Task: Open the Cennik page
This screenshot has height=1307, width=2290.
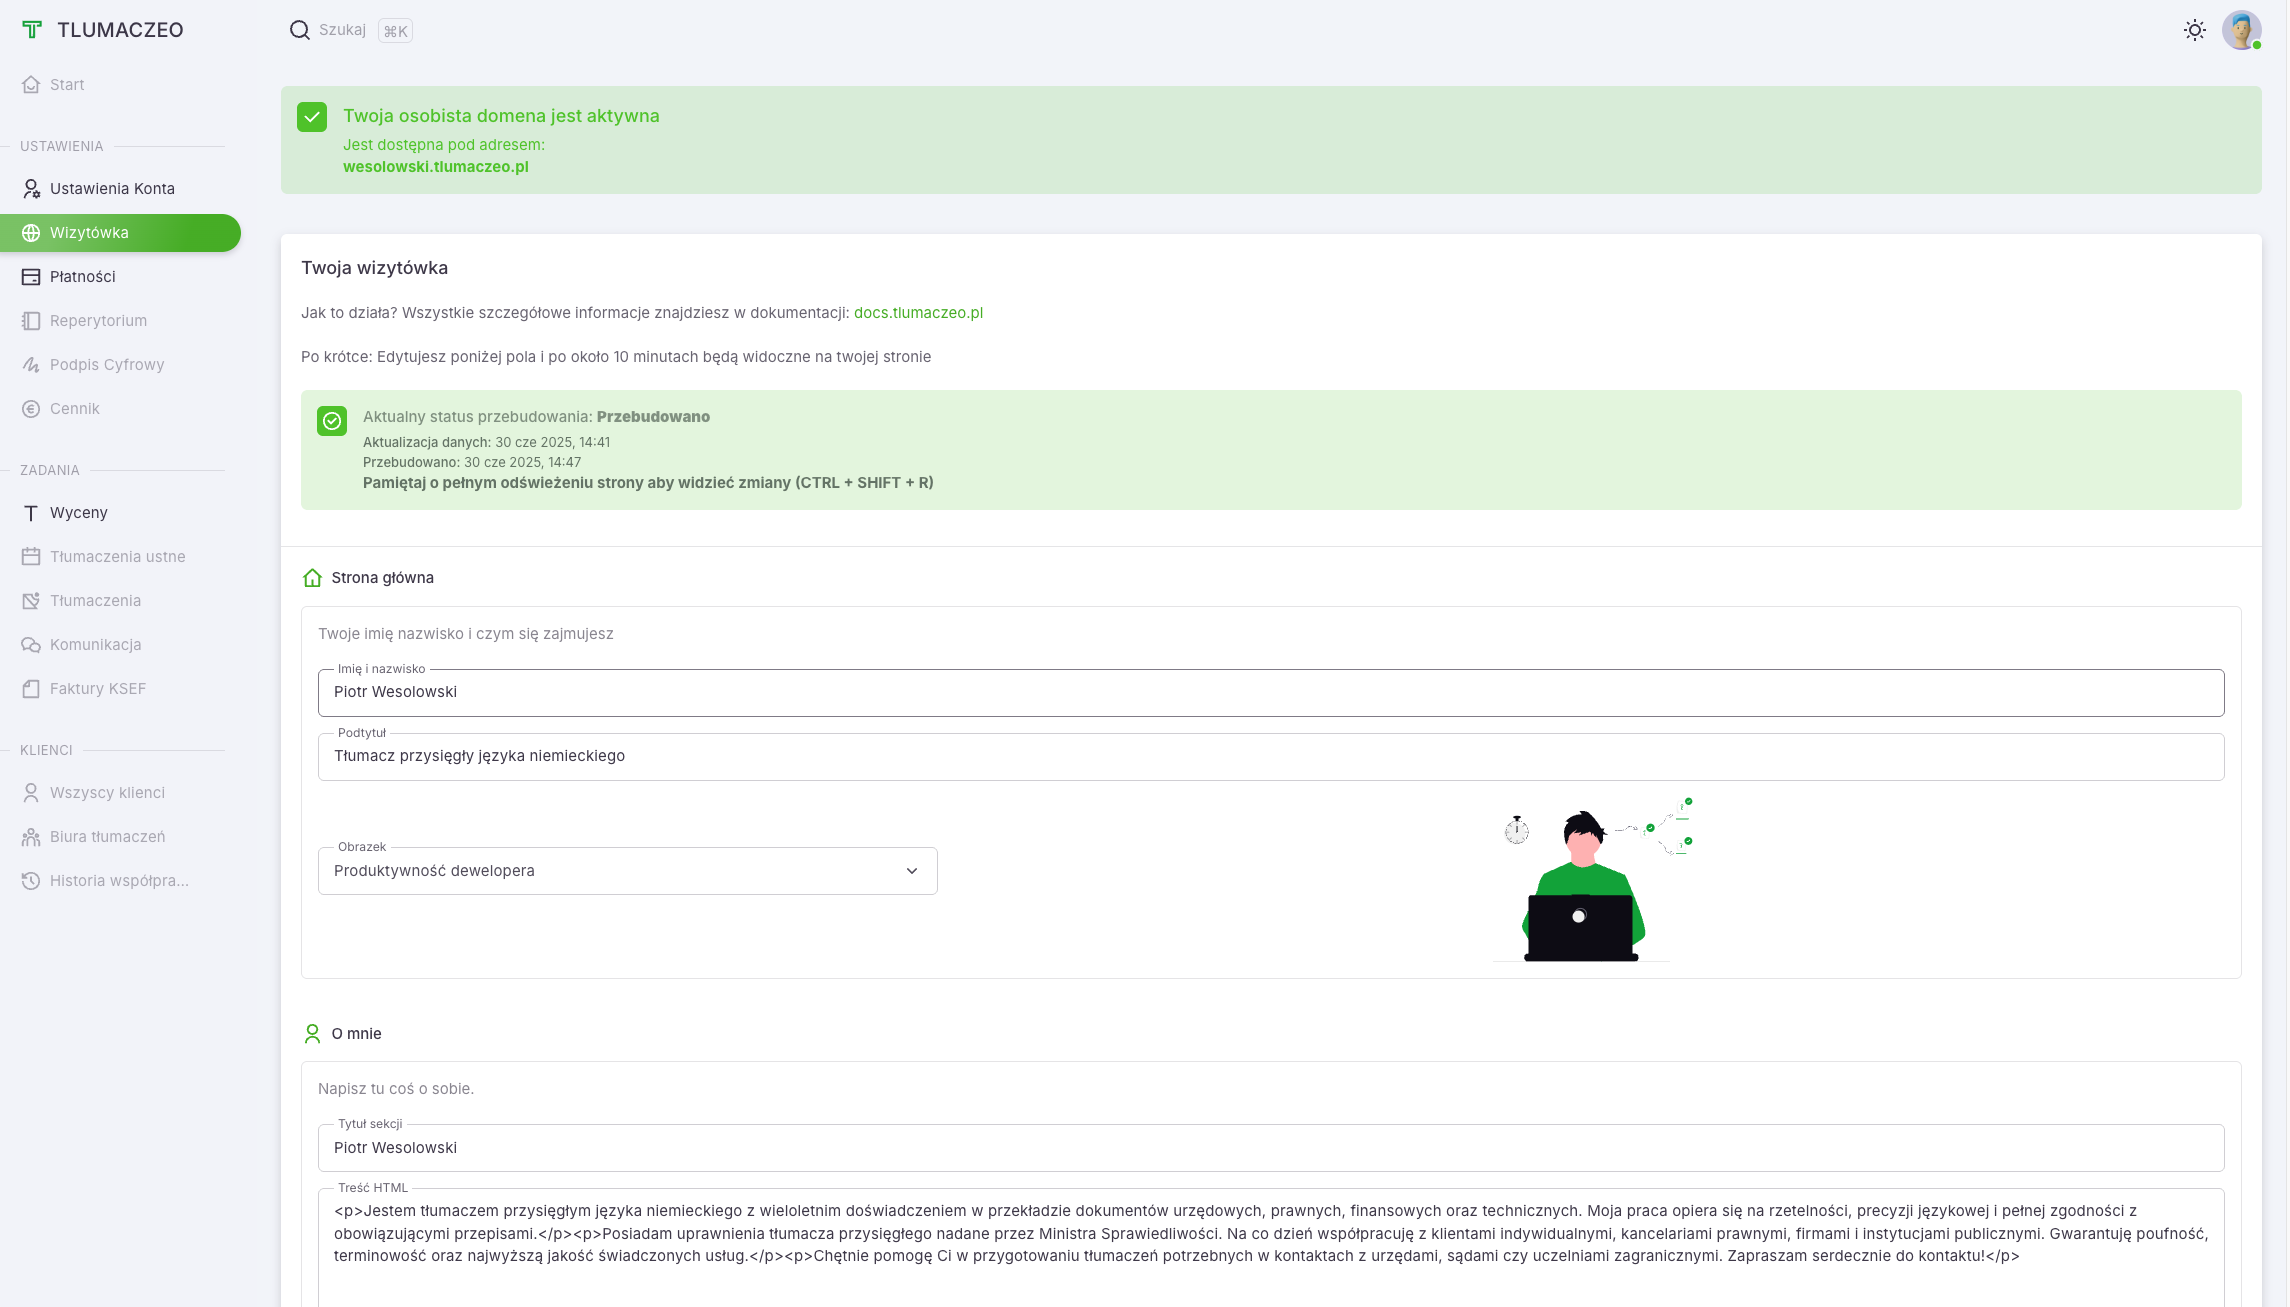Action: tap(74, 409)
